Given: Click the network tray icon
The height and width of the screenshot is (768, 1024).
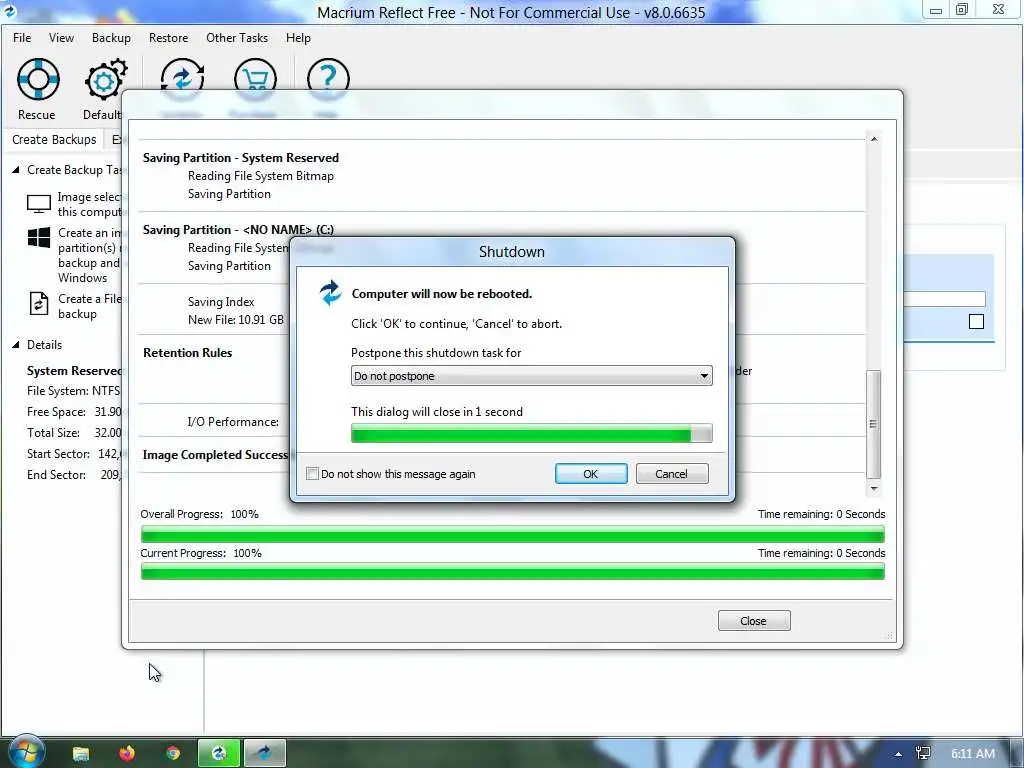Looking at the screenshot, I should click(x=923, y=754).
